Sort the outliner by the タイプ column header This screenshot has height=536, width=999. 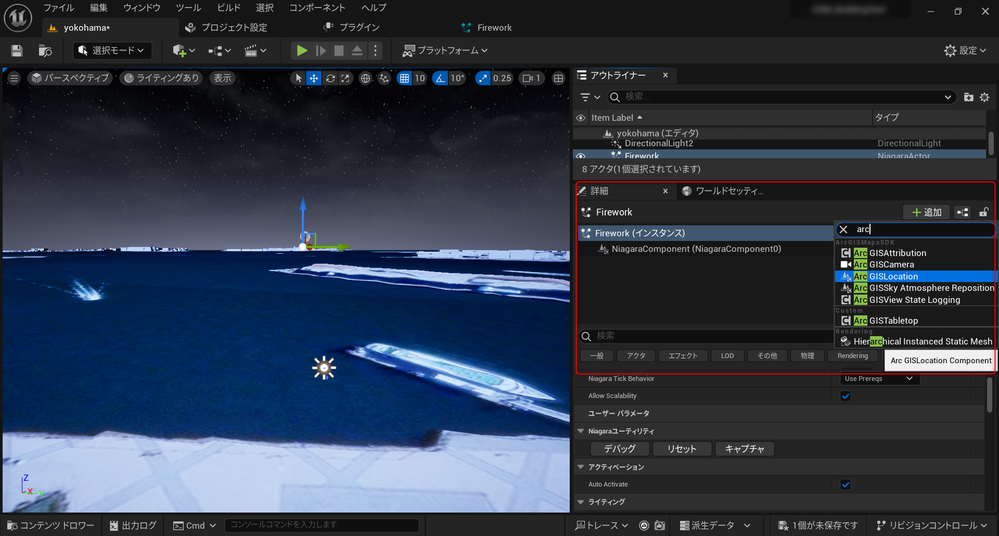click(887, 117)
